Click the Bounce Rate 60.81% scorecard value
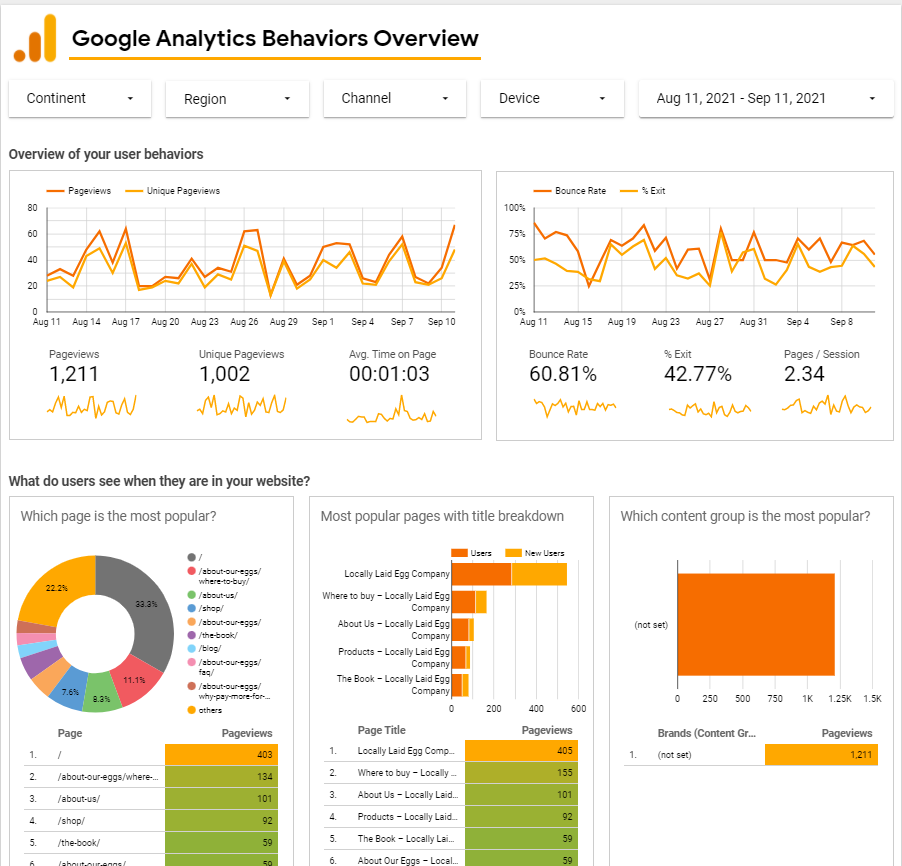 coord(563,374)
